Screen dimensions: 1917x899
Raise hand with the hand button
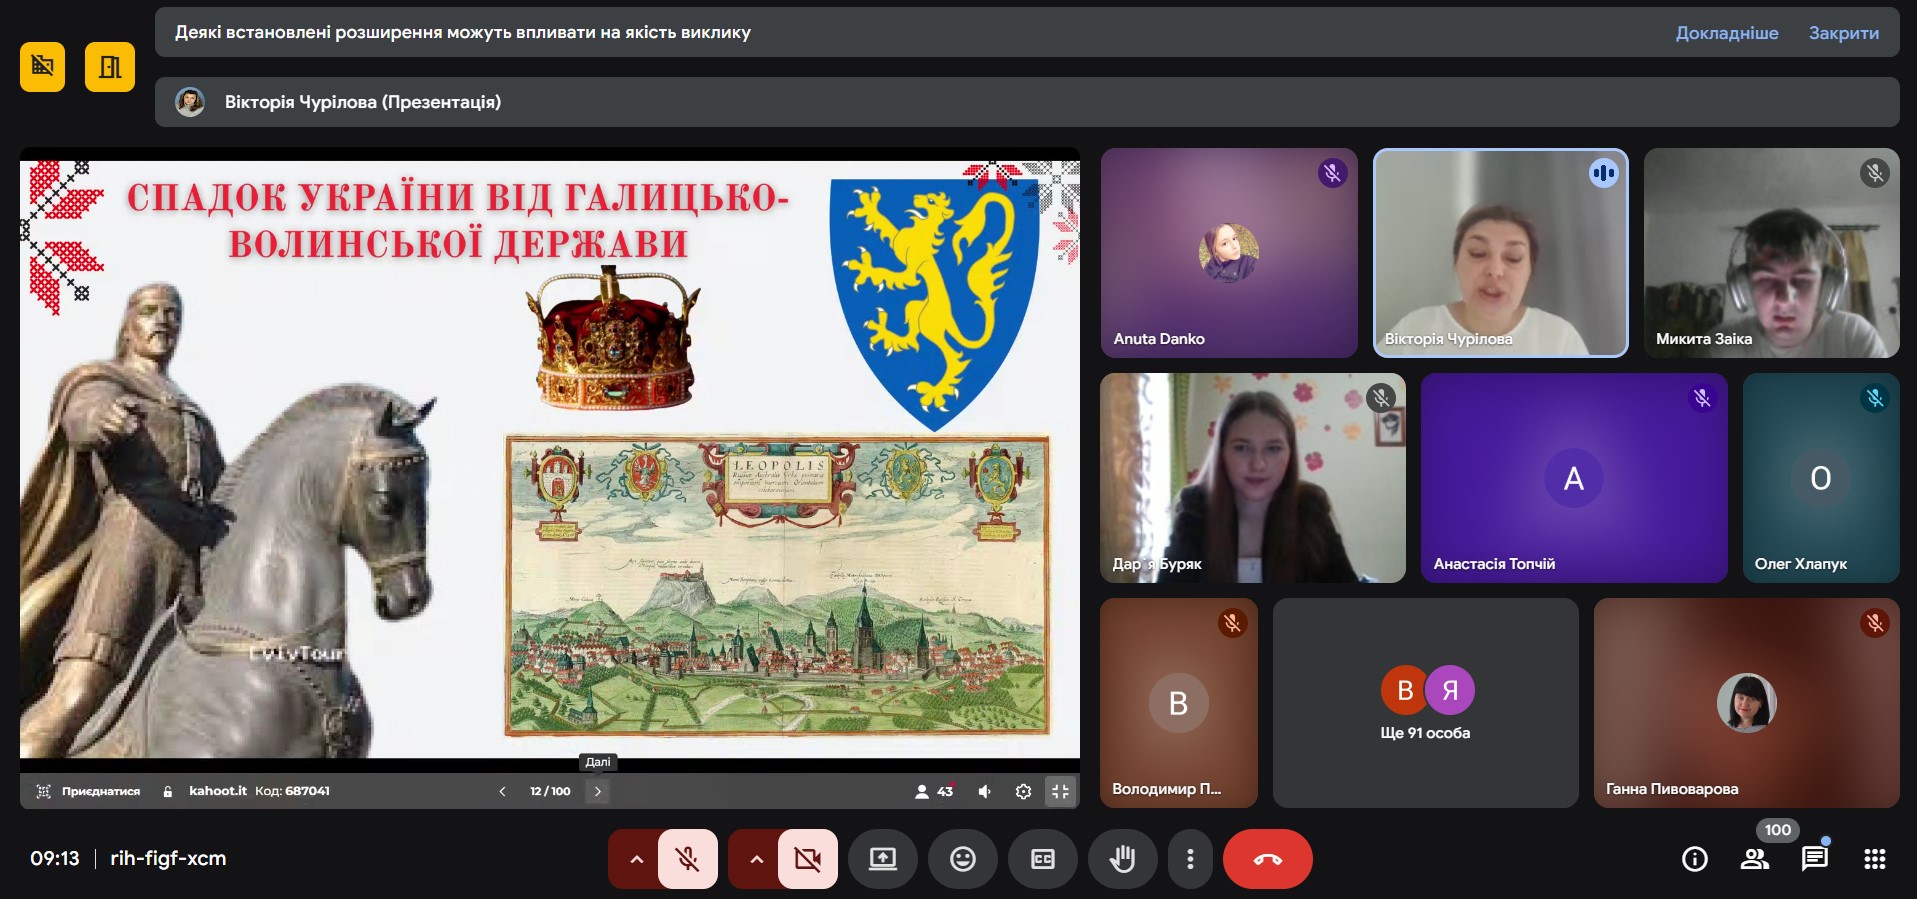1123,859
